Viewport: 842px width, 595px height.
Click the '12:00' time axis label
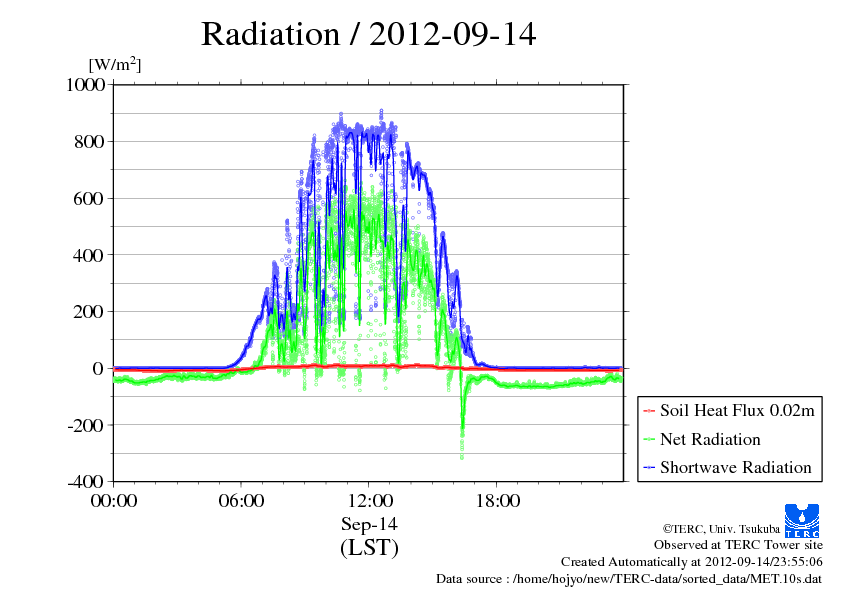[x=369, y=501]
